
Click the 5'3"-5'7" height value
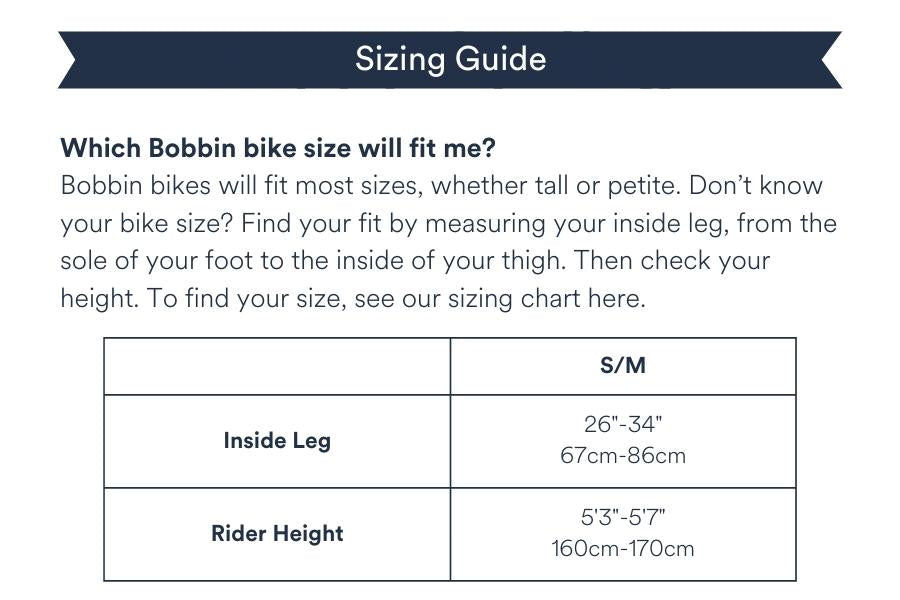pyautogui.click(x=623, y=517)
